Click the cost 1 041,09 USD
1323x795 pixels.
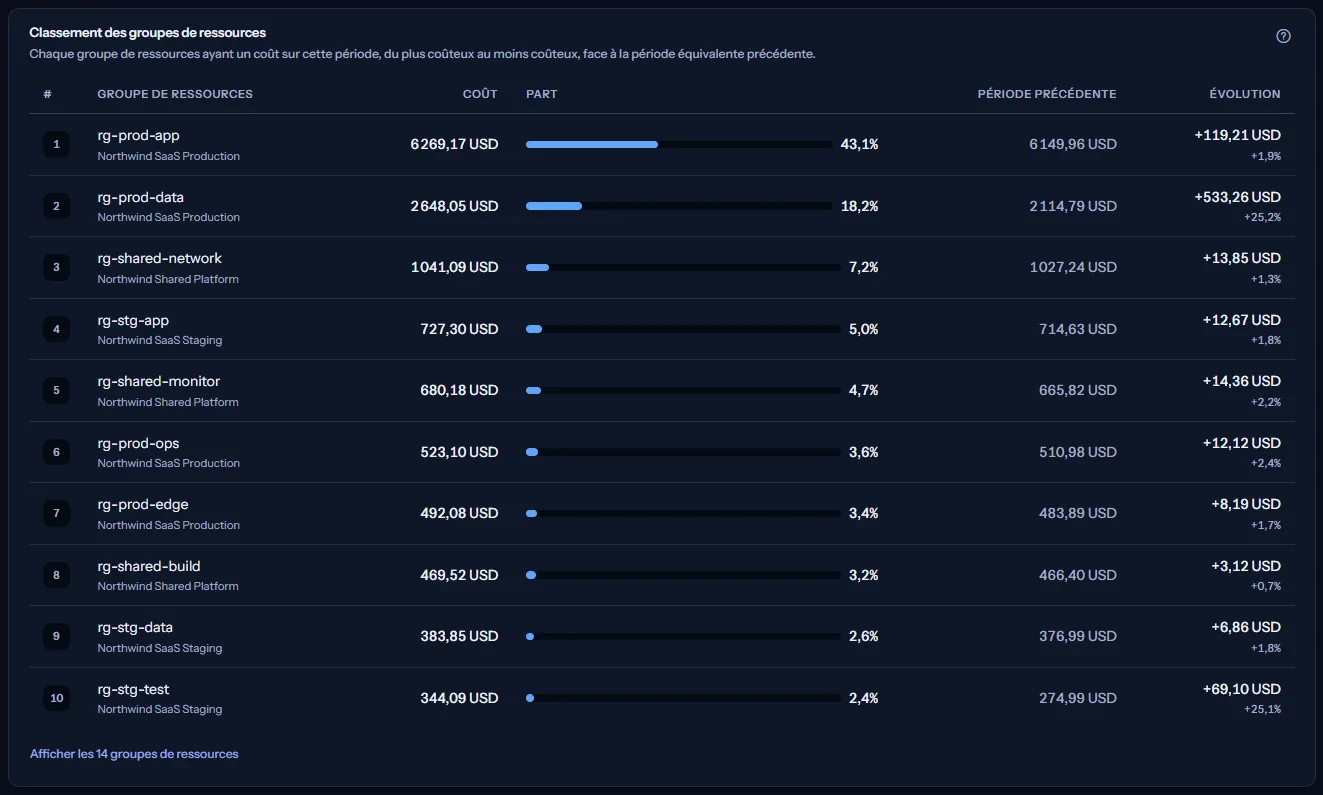tap(454, 267)
